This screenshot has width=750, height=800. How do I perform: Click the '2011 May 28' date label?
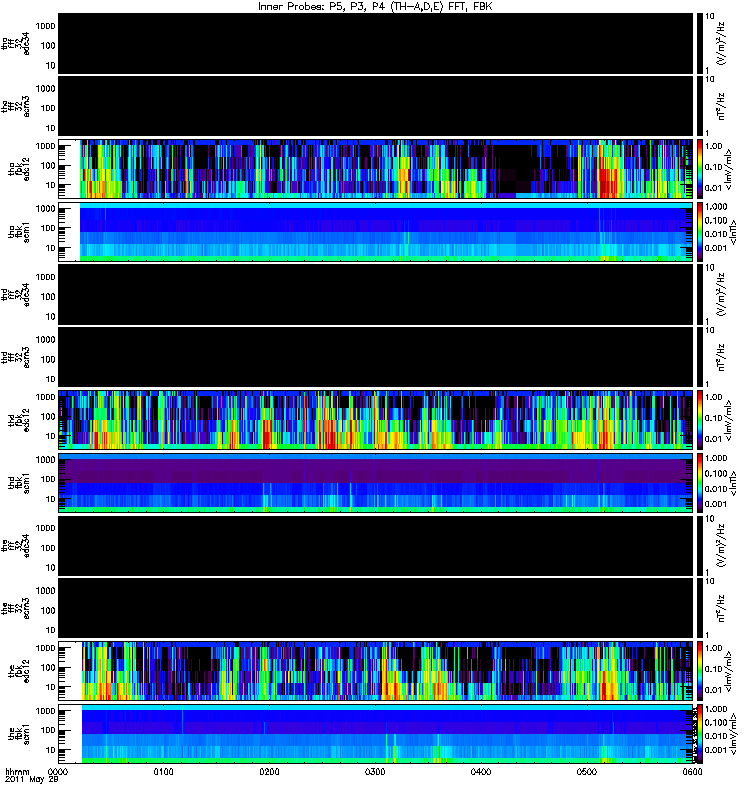pos(32,780)
